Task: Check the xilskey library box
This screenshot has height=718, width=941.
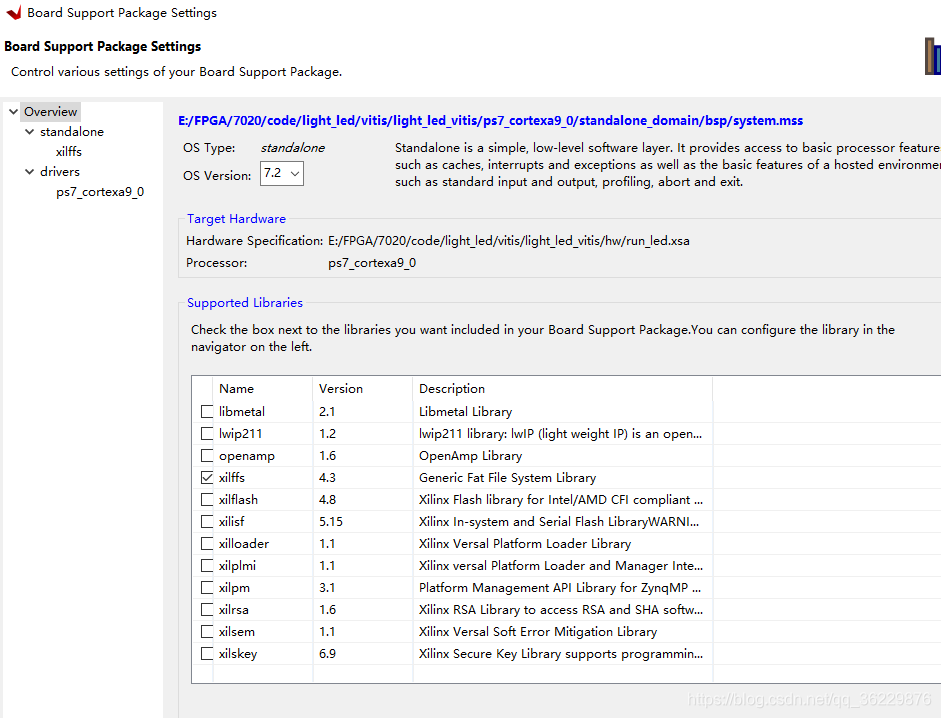Action: (x=207, y=654)
